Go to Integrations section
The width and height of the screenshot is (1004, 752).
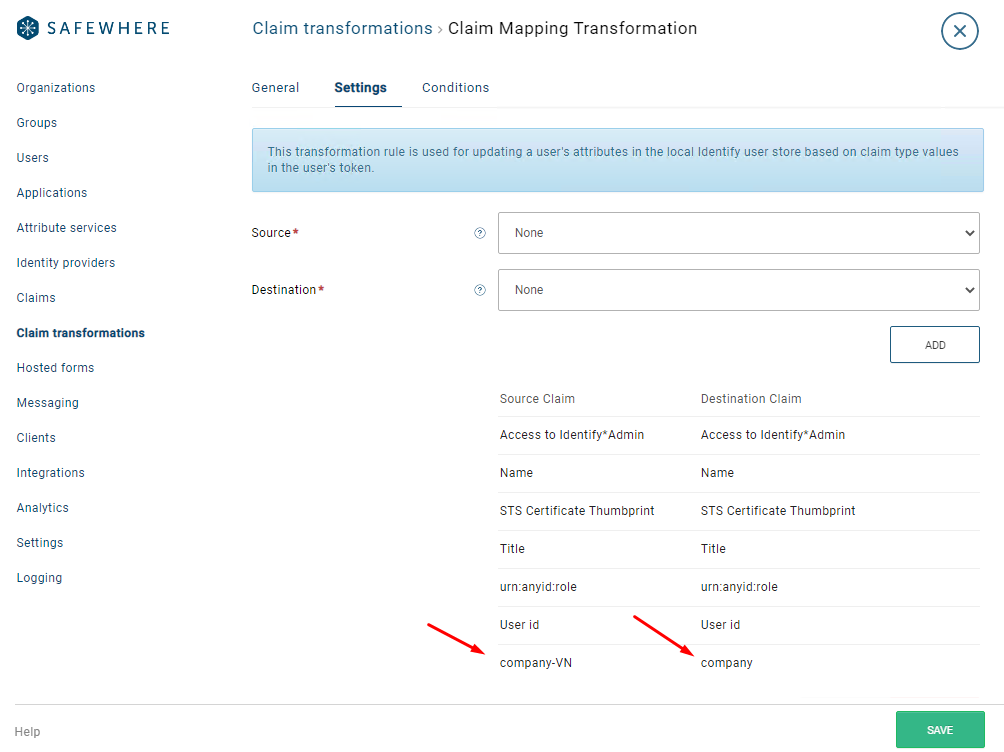tap(51, 473)
